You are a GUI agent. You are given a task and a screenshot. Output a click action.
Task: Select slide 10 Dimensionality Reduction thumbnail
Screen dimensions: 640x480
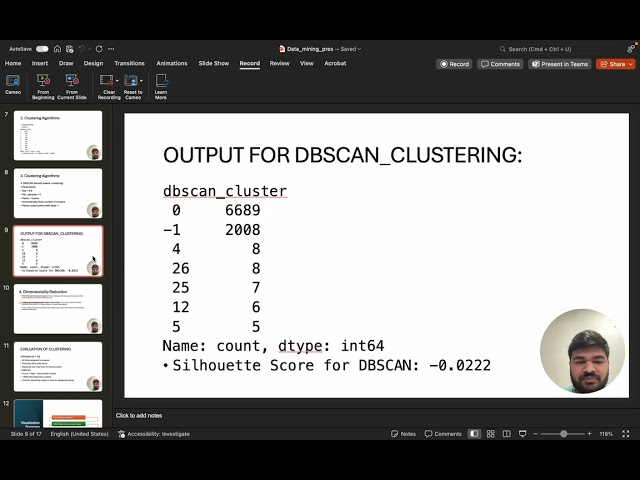point(58,309)
